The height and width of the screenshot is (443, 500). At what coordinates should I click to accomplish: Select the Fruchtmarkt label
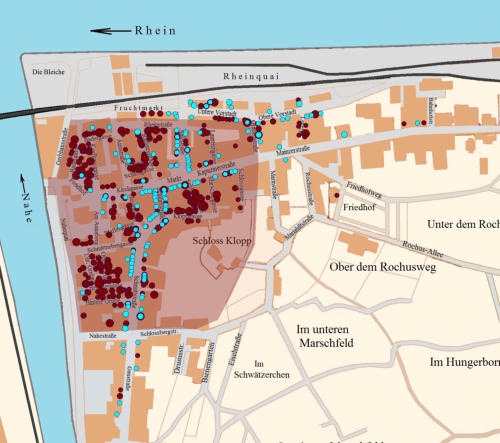(139, 108)
